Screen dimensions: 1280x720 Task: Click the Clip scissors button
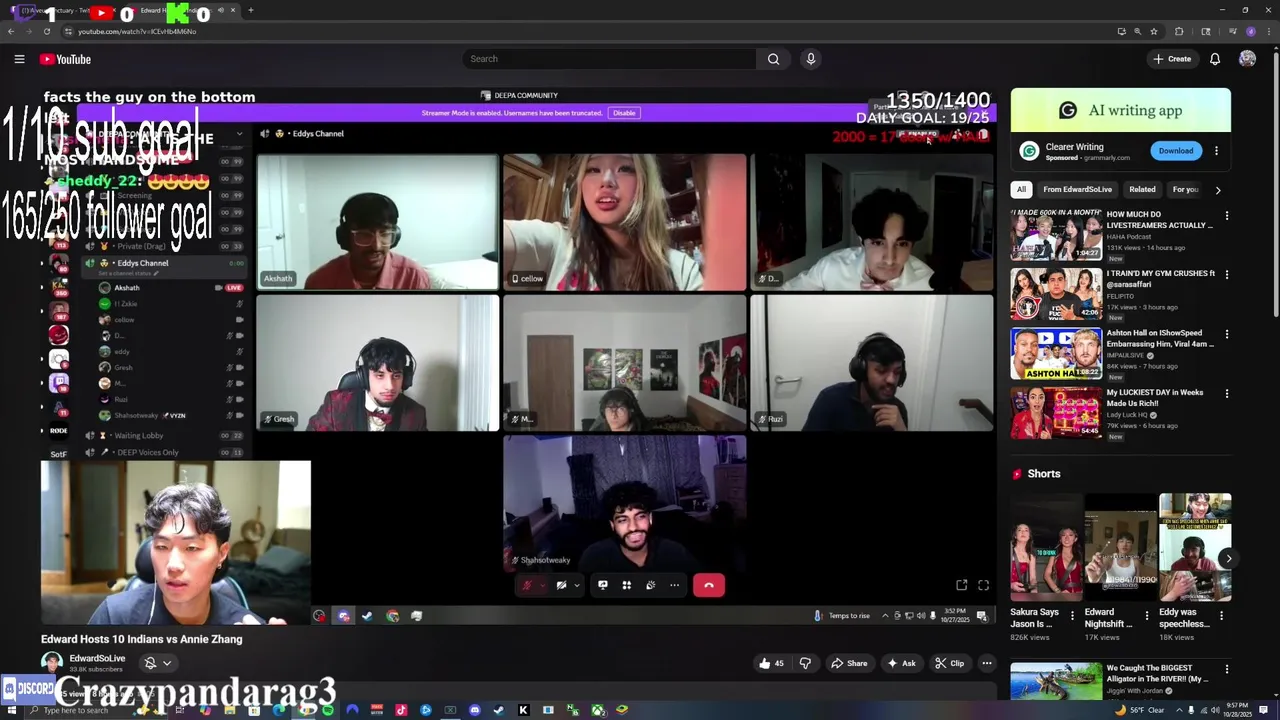[x=949, y=663]
